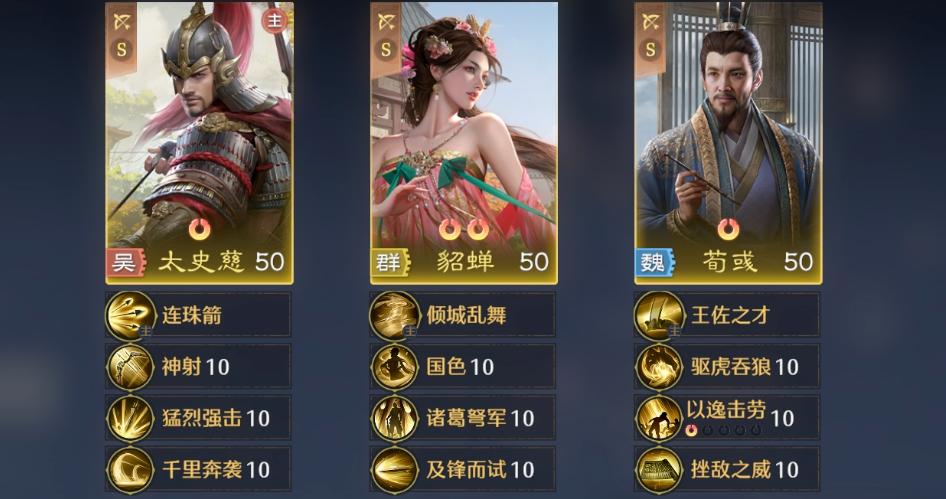Open the 国色 skill icon

coord(395,367)
